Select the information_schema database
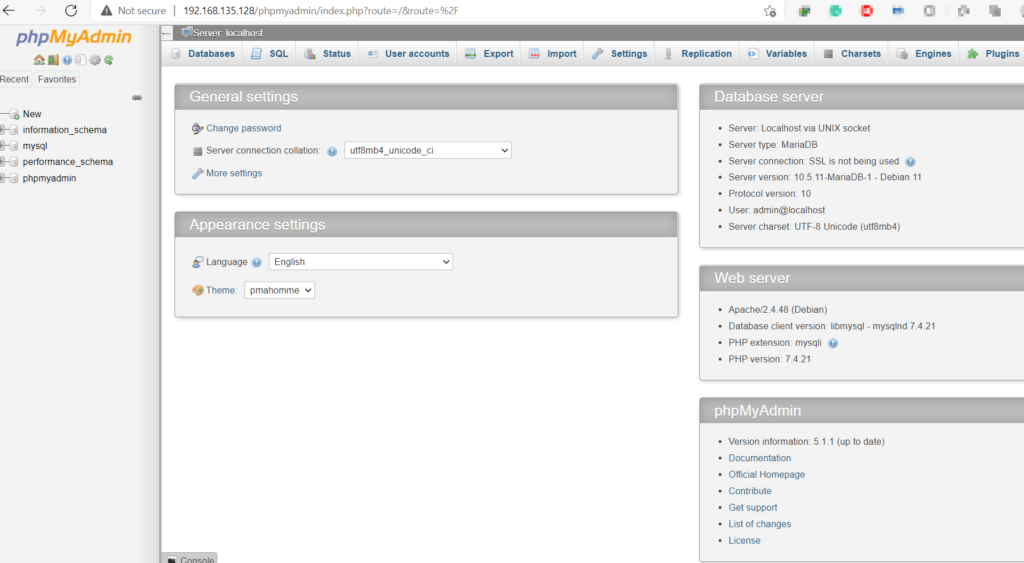 click(x=65, y=130)
